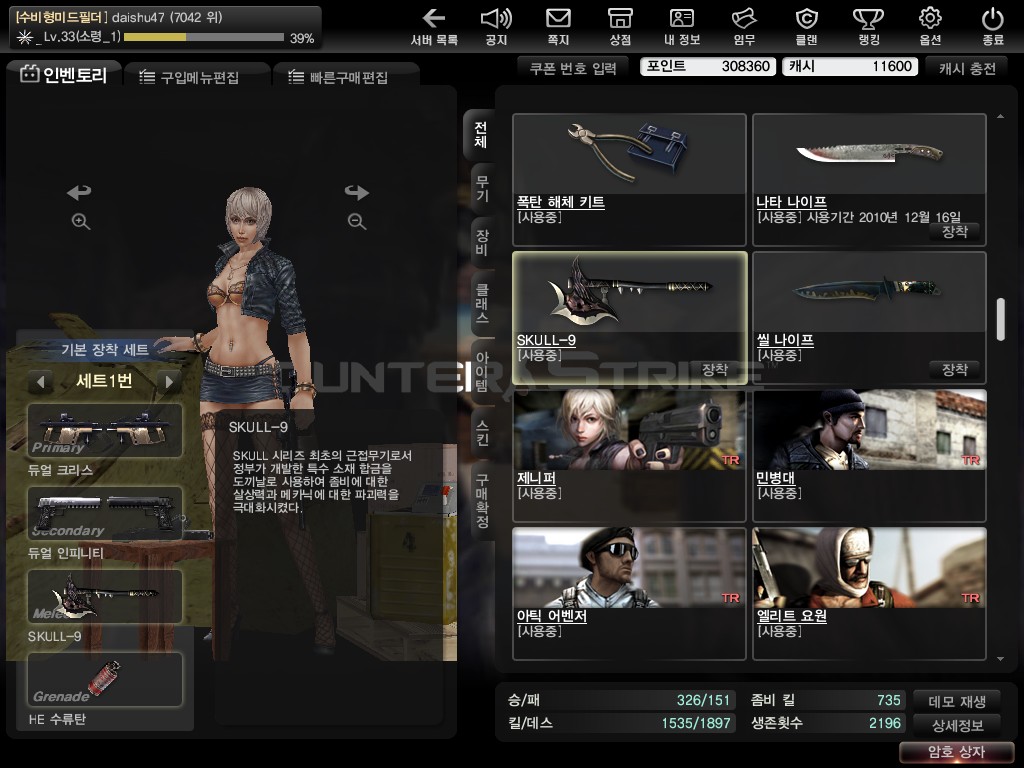This screenshot has height=768, width=1024.
Task: Click the inventory scrollbar thumb
Action: click(x=1000, y=319)
